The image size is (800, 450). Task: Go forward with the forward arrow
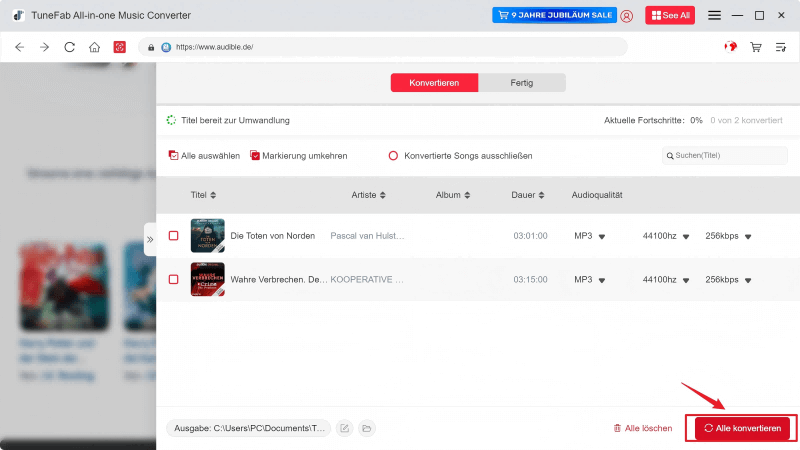44,47
